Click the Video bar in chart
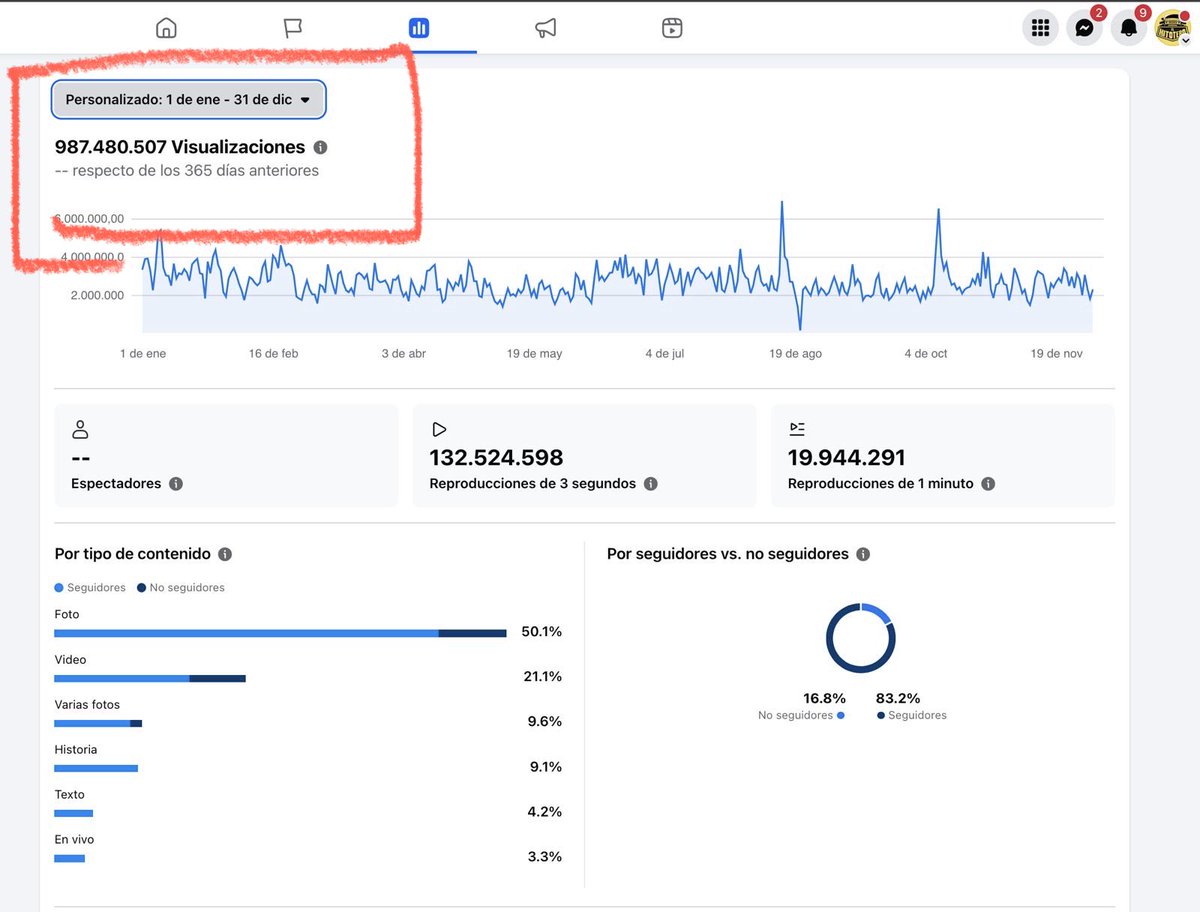 pos(150,678)
